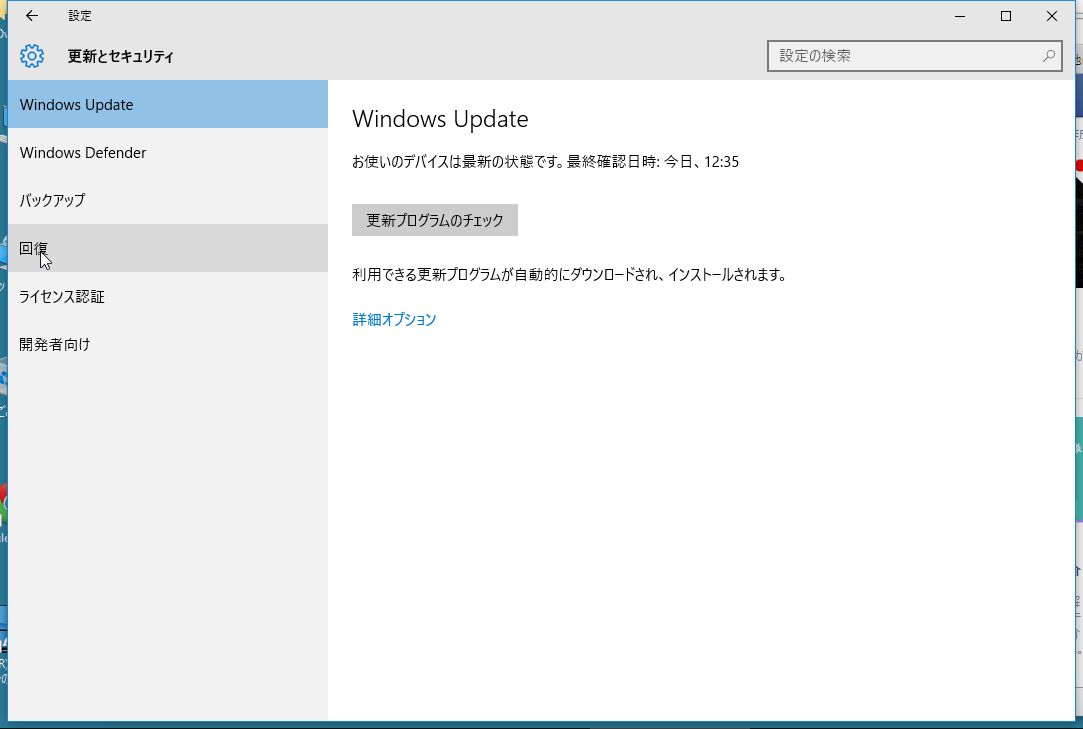The width and height of the screenshot is (1083, 729).
Task: Click the Windows Update page title
Action: [440, 119]
